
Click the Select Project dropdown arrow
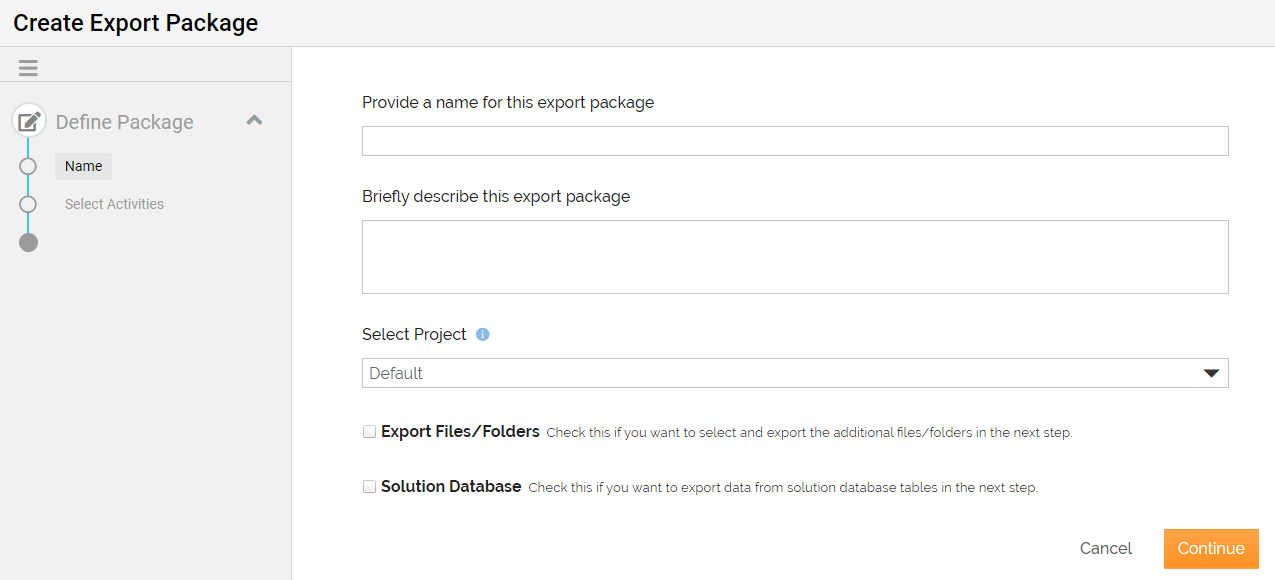click(x=1211, y=373)
